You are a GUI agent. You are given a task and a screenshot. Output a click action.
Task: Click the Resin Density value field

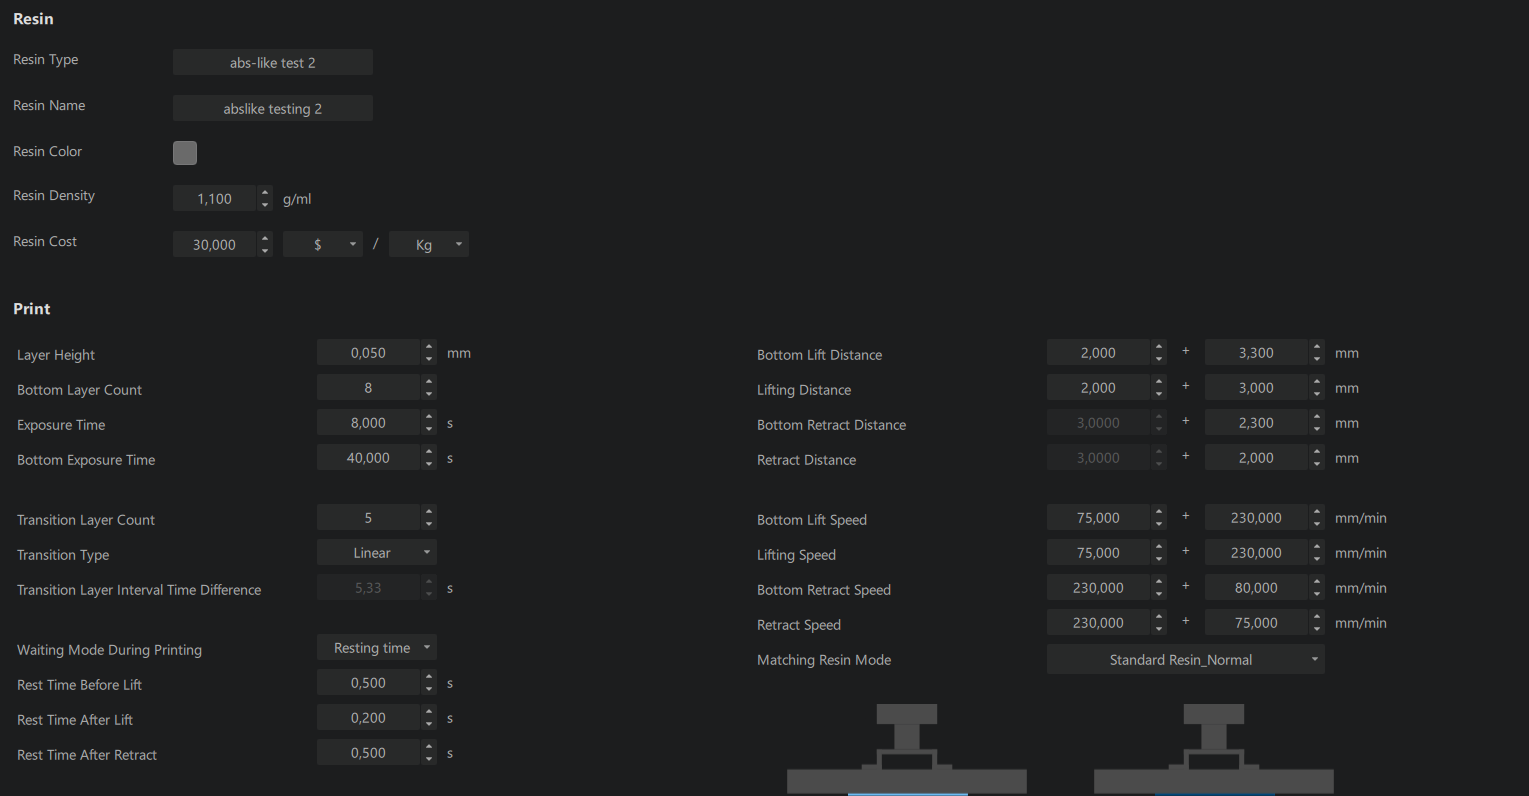215,198
